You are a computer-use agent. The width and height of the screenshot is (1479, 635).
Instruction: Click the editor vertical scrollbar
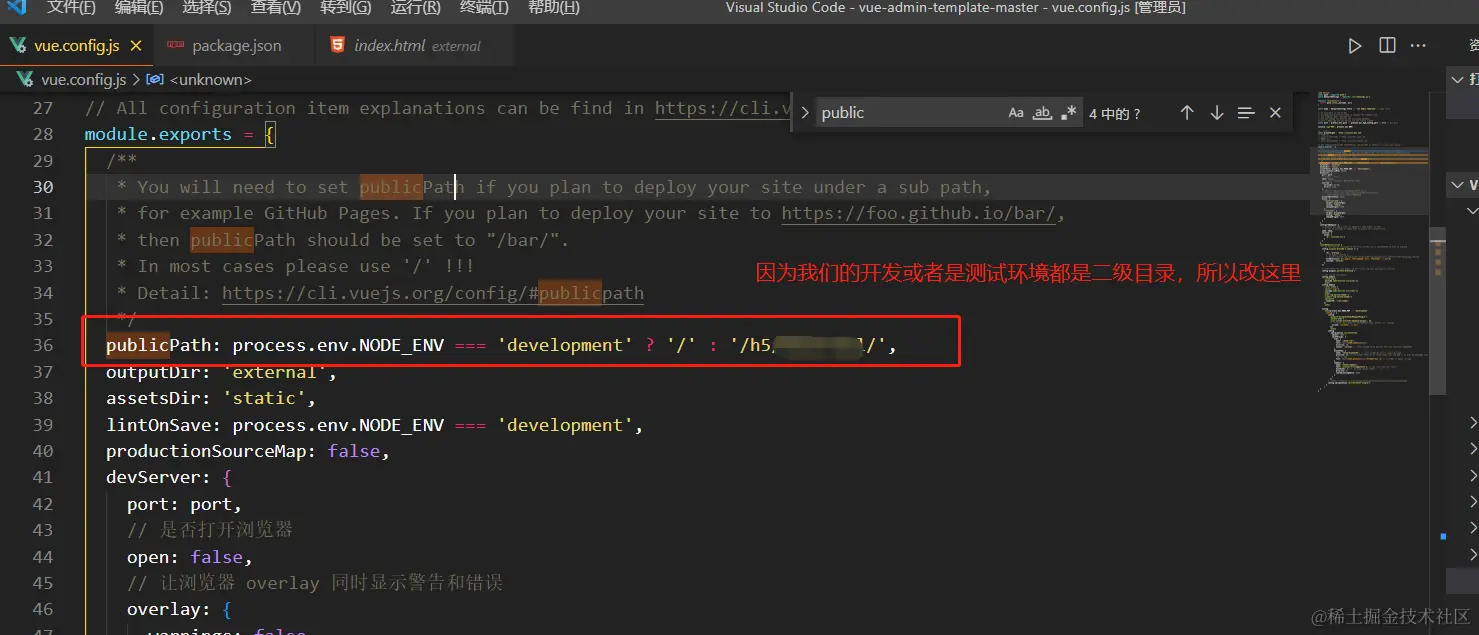1437,310
